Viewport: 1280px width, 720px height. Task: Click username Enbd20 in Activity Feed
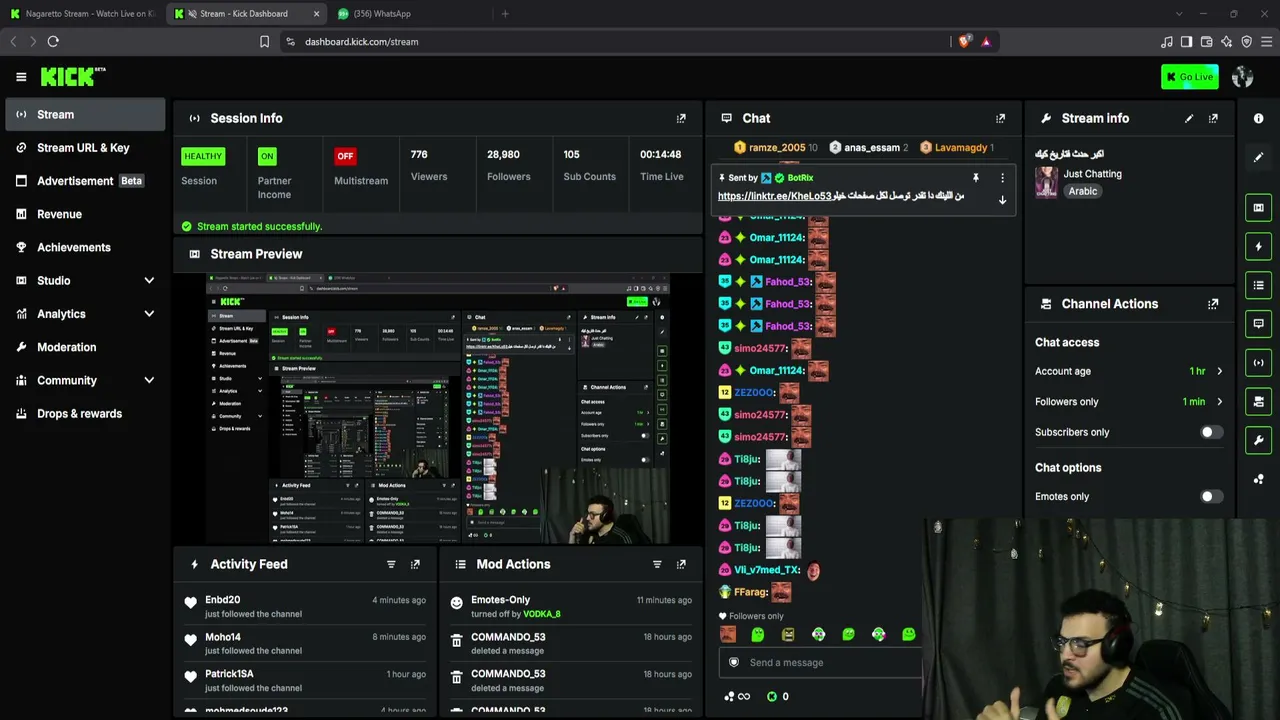click(223, 600)
